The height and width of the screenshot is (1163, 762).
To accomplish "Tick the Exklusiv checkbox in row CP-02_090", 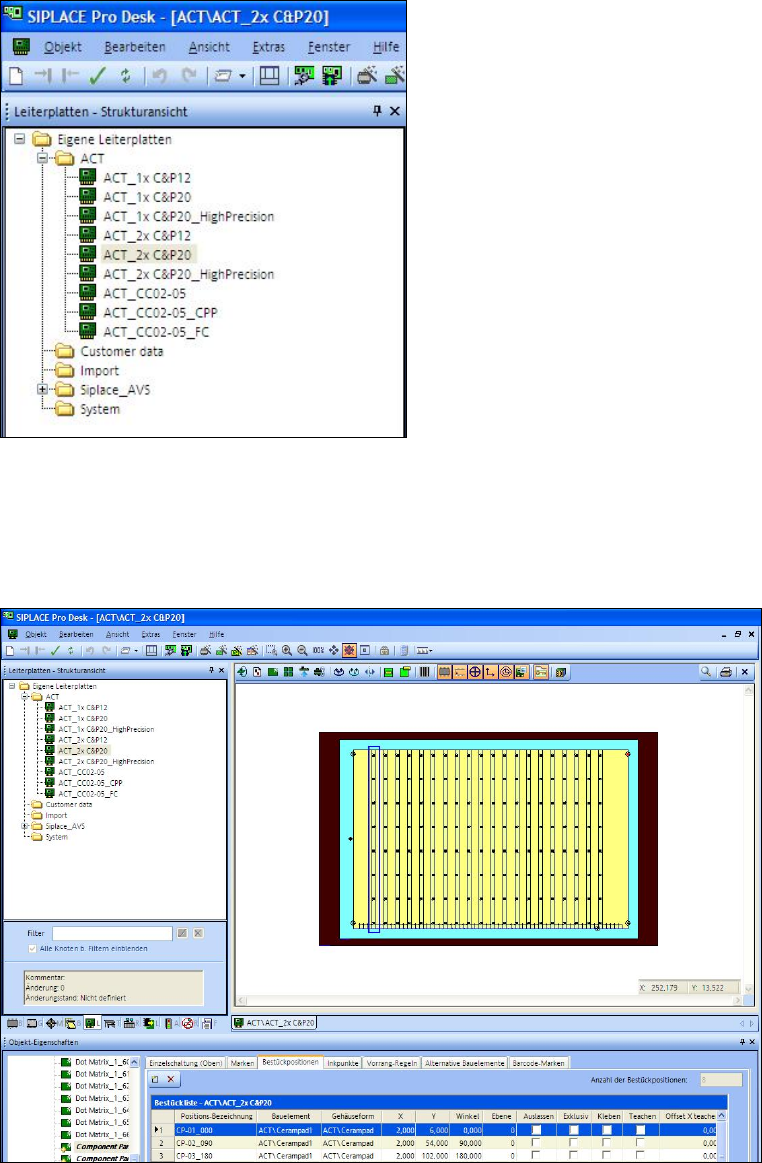I will [574, 1143].
